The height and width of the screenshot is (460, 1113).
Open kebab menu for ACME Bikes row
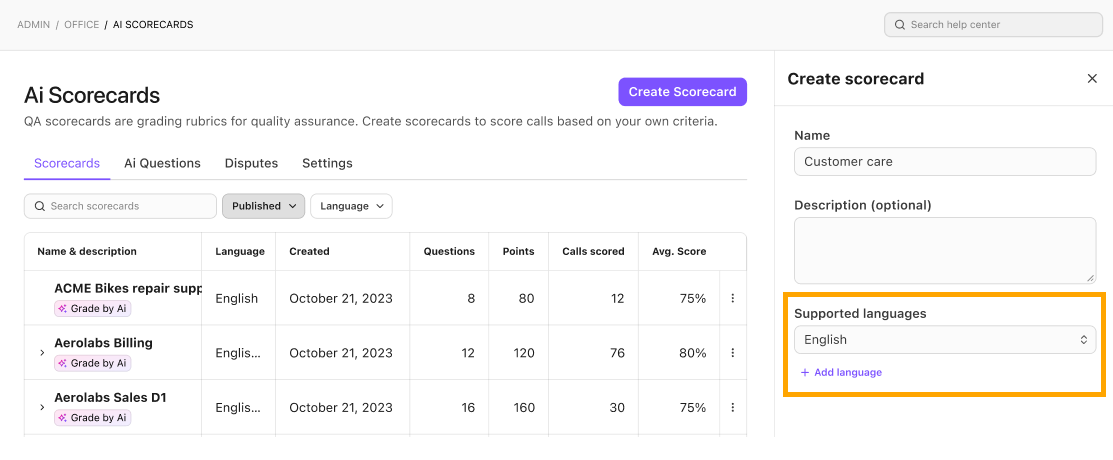(733, 299)
